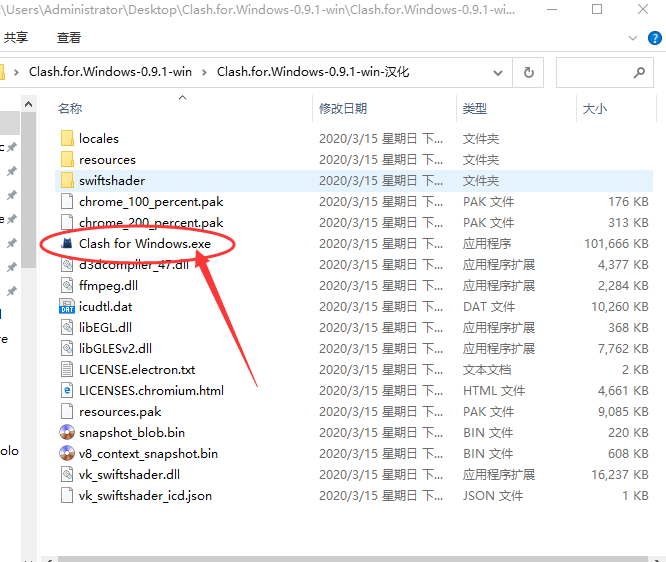Click the v8_context_snapshot.bin disc icon
666x562 pixels.
pyautogui.click(x=67, y=453)
